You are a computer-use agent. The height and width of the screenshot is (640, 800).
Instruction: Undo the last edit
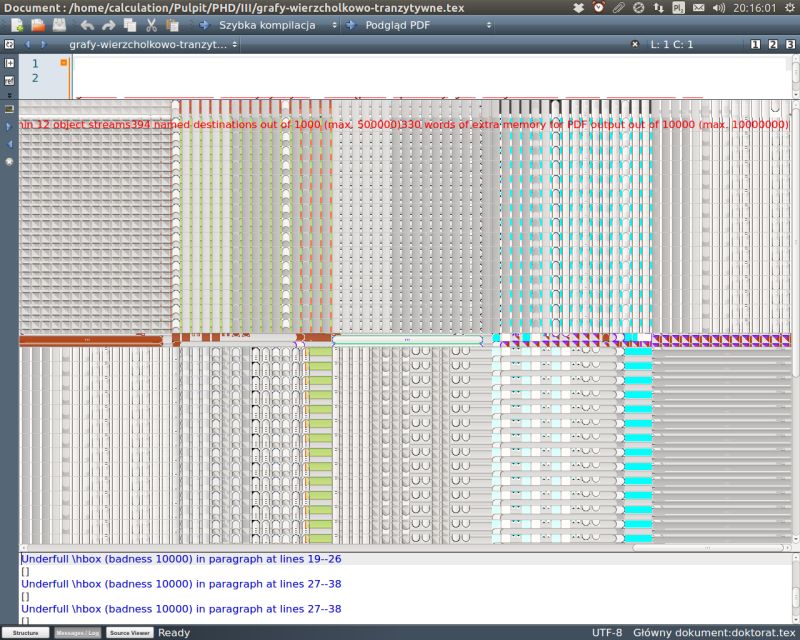point(86,28)
